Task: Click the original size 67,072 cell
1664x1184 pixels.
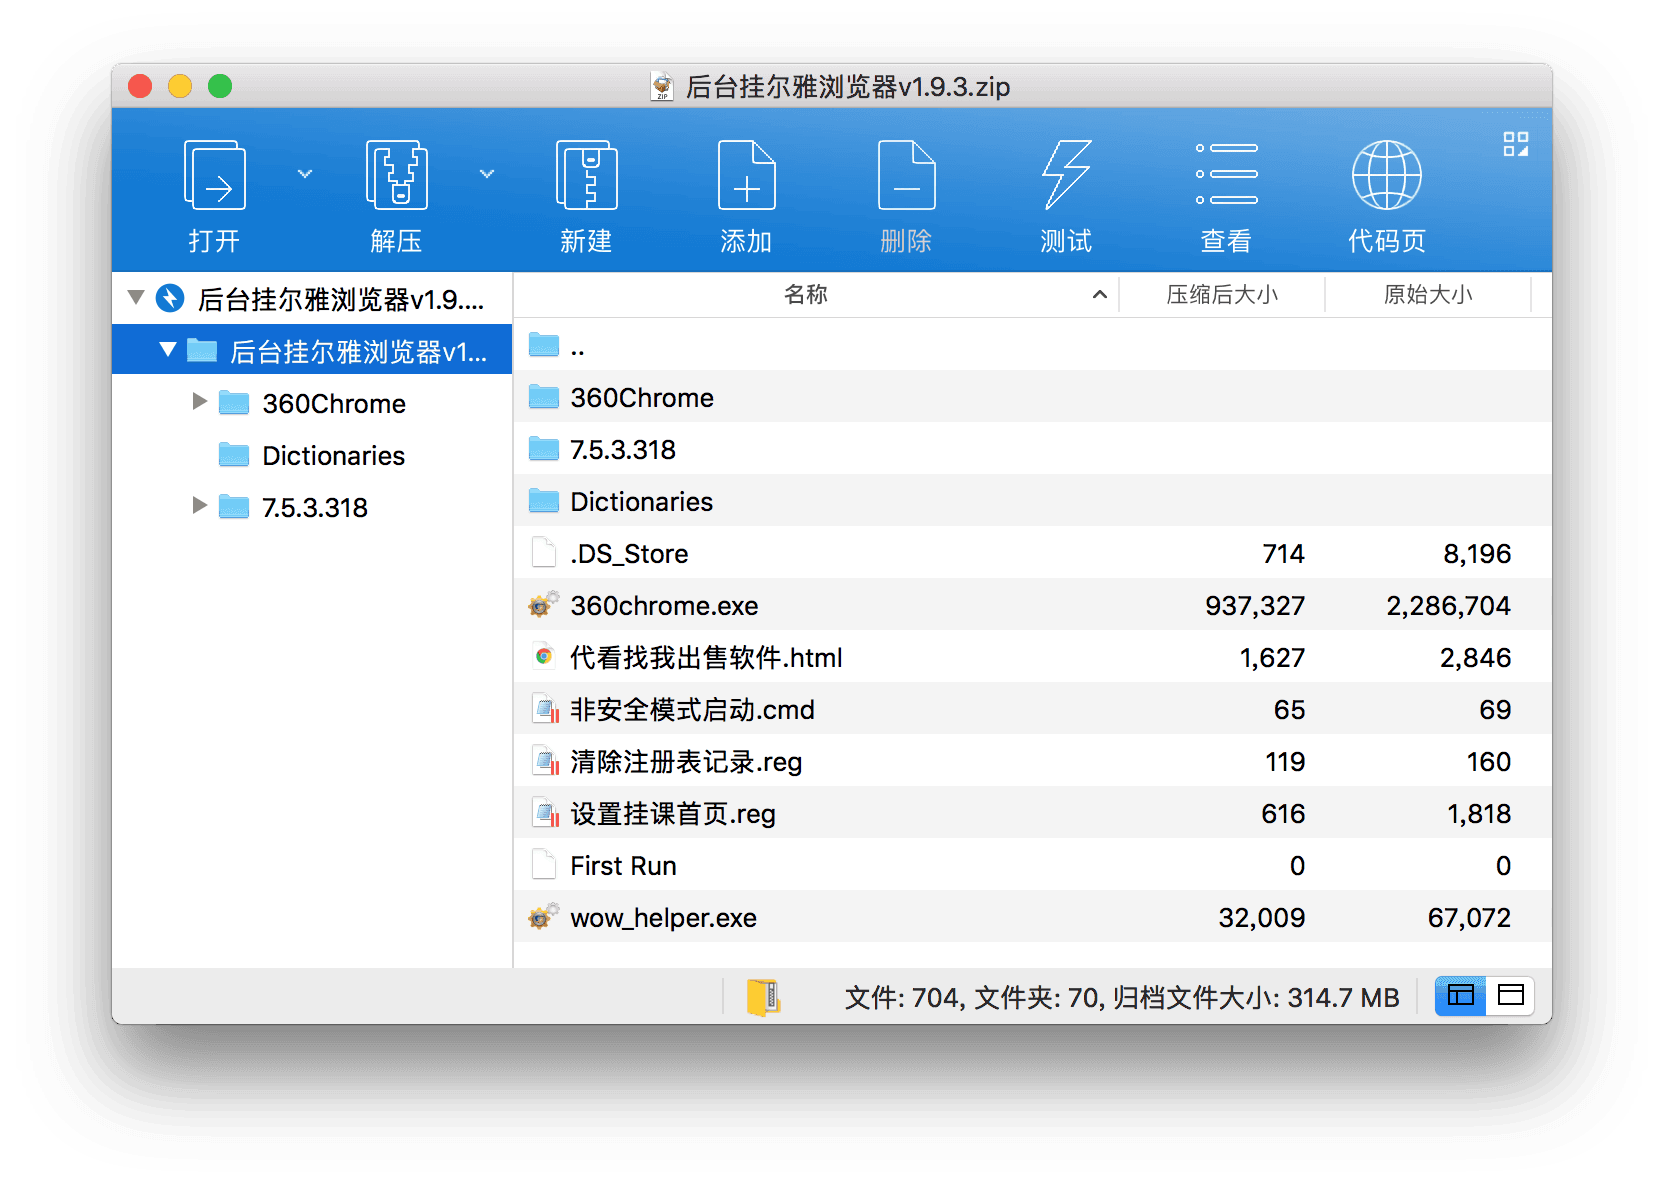Action: pos(1469,918)
